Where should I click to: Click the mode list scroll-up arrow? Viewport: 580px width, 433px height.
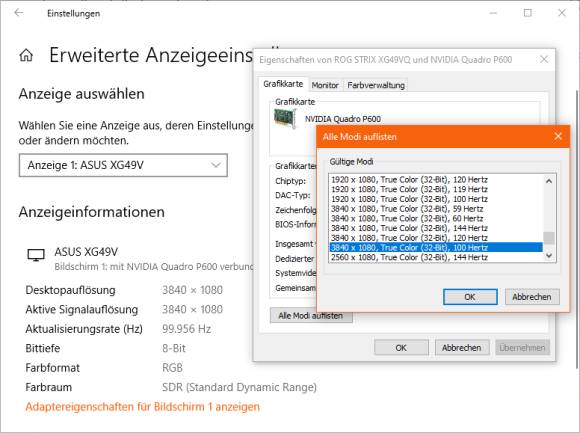click(549, 181)
